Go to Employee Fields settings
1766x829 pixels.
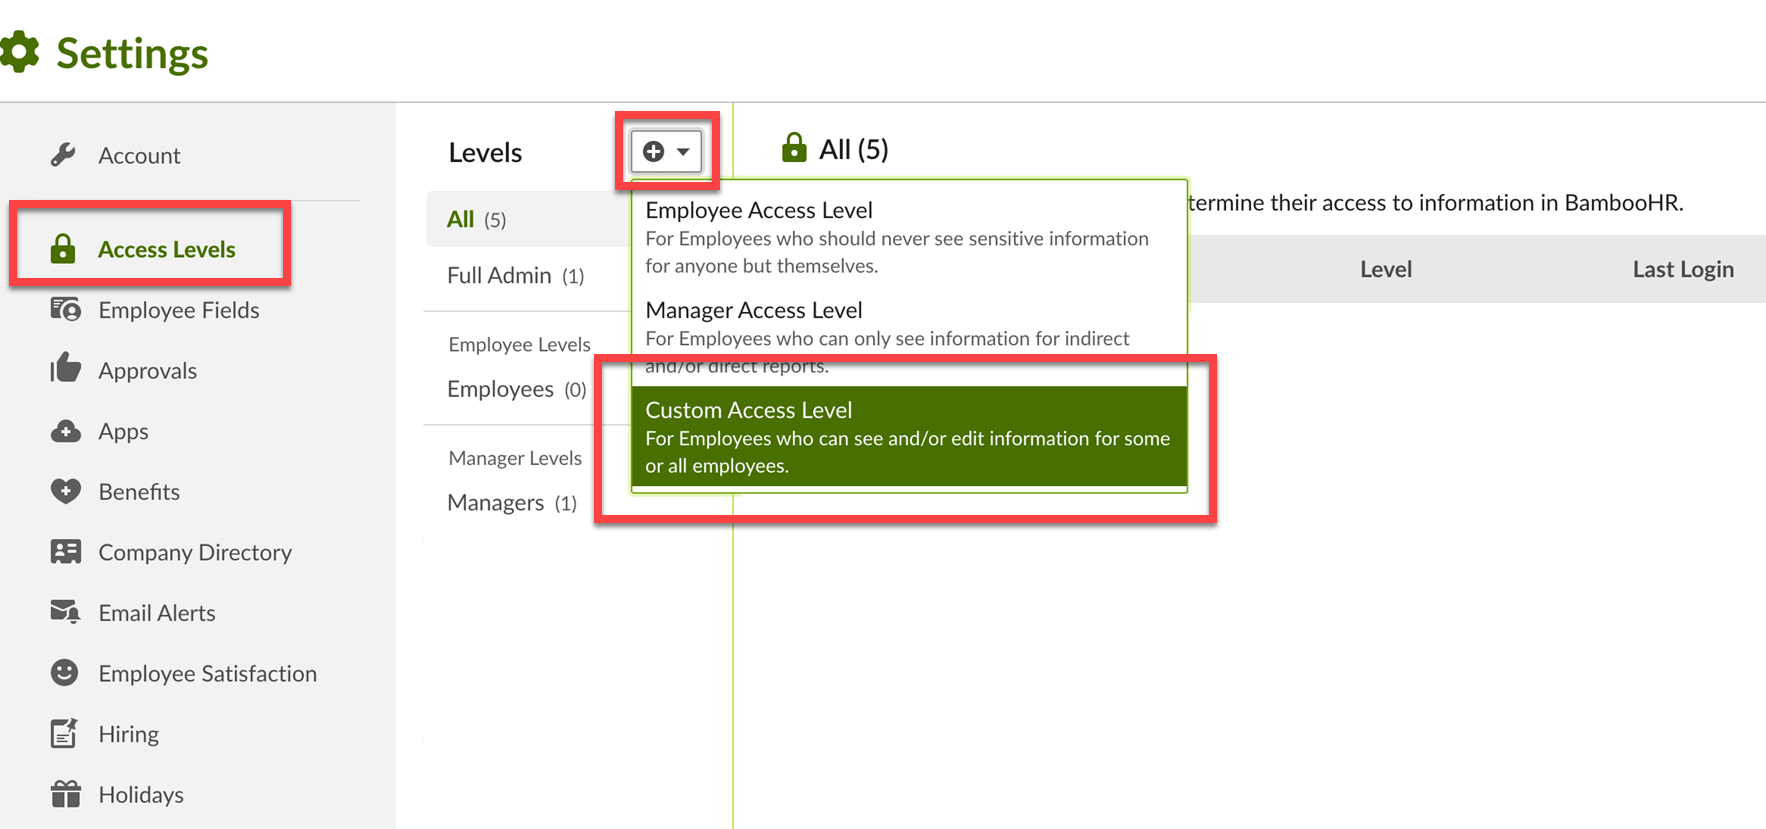179,310
